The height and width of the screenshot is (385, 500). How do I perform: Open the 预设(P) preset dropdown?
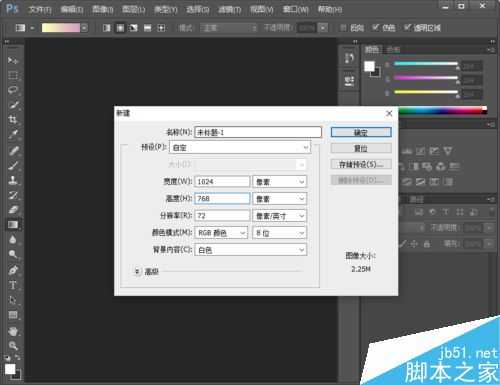pos(240,147)
